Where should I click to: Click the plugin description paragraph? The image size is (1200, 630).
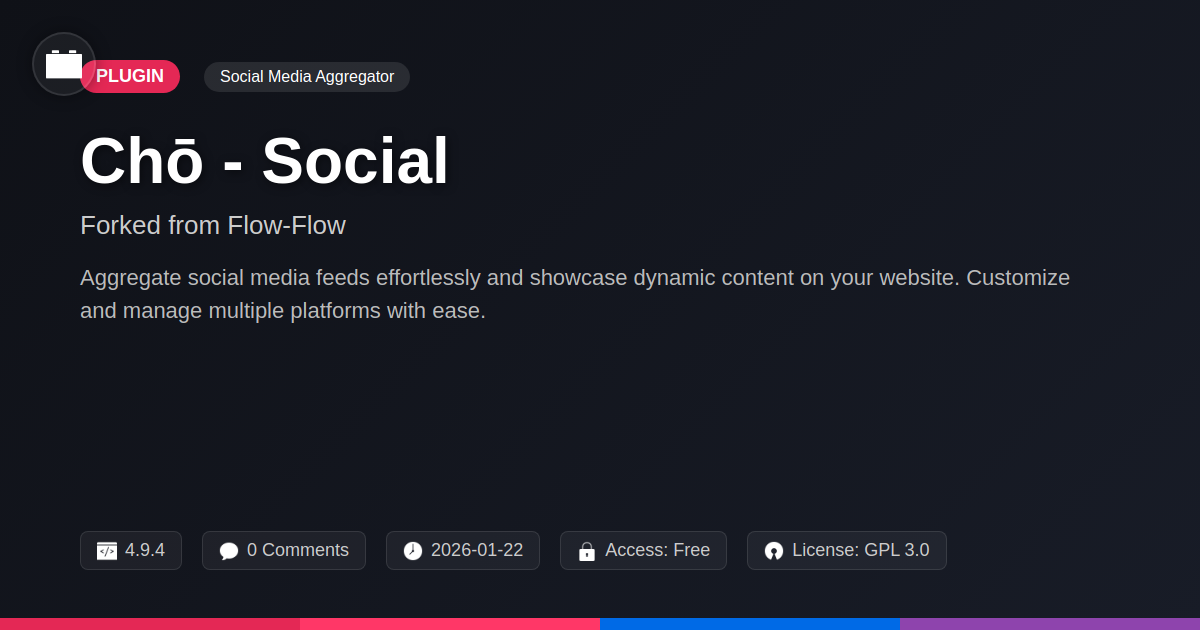(575, 294)
